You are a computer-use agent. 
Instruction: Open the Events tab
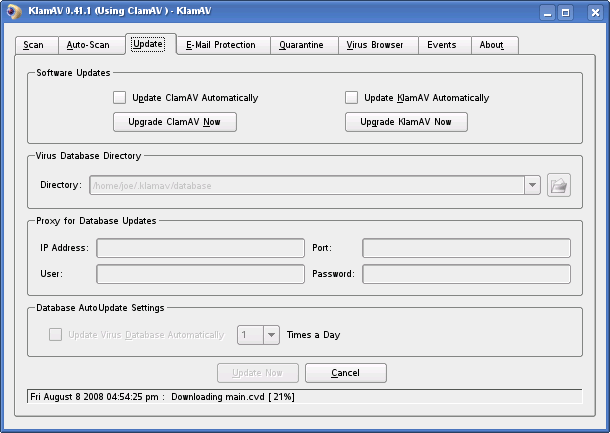444,45
